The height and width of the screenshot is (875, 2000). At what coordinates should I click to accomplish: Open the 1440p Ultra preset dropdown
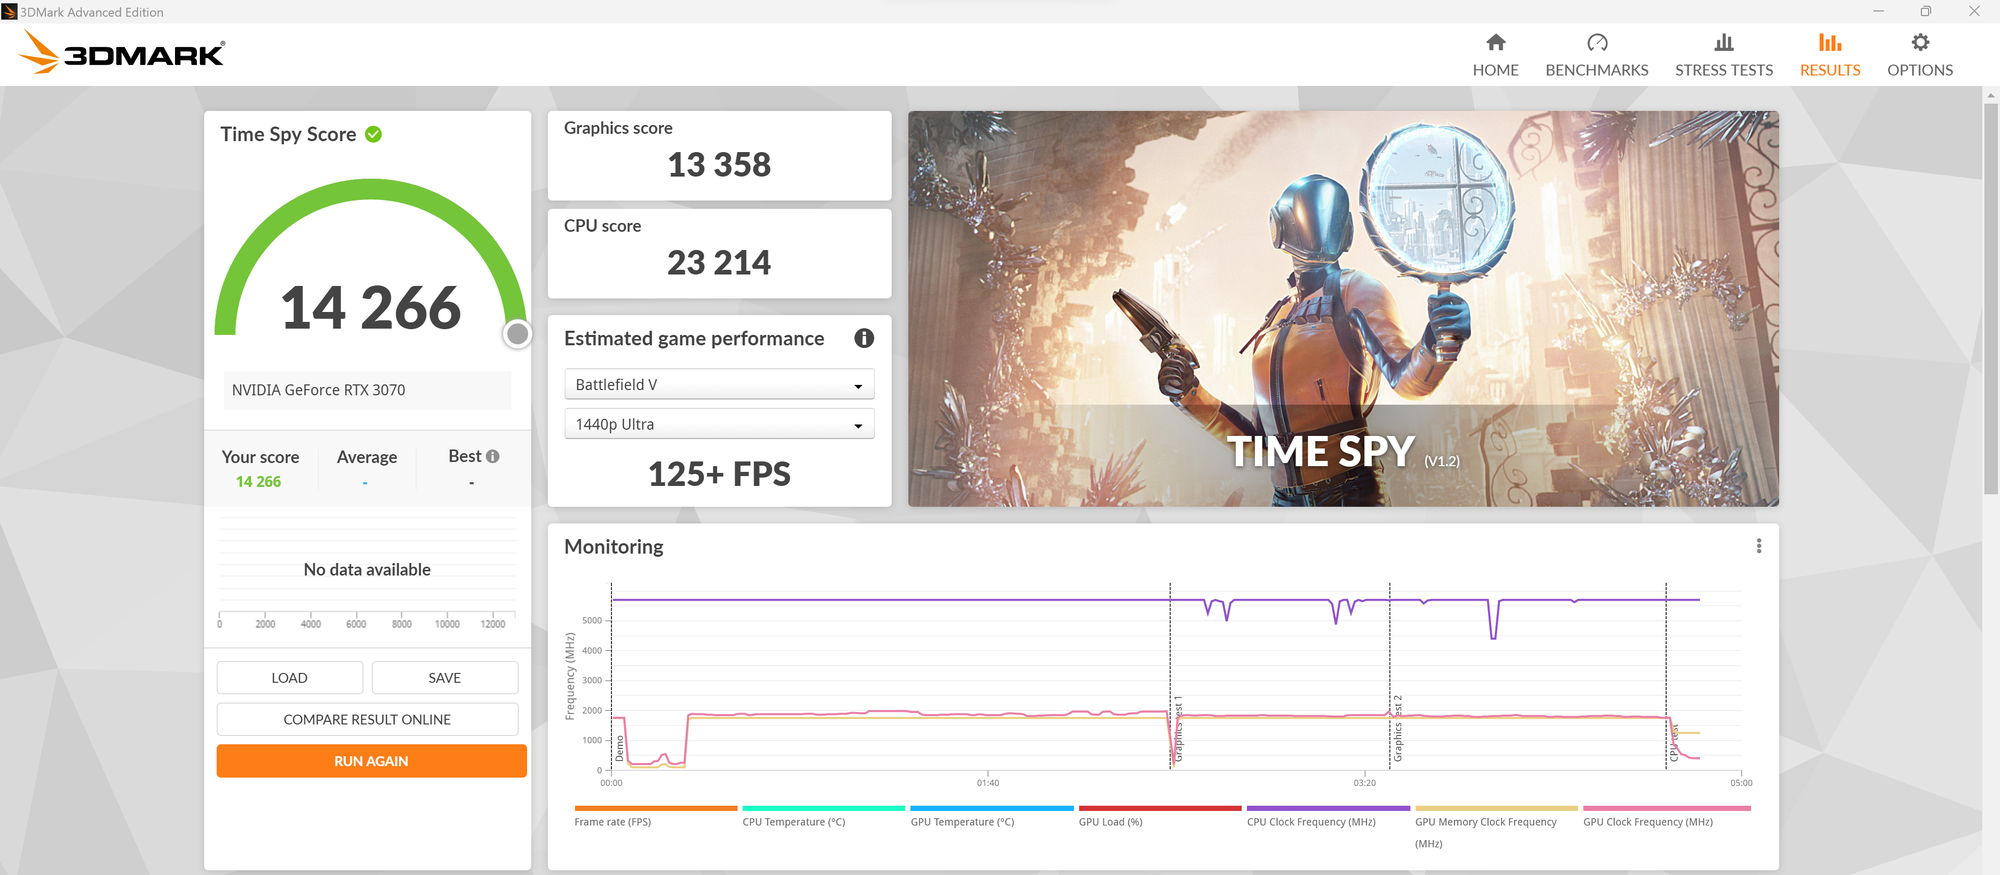click(x=719, y=424)
